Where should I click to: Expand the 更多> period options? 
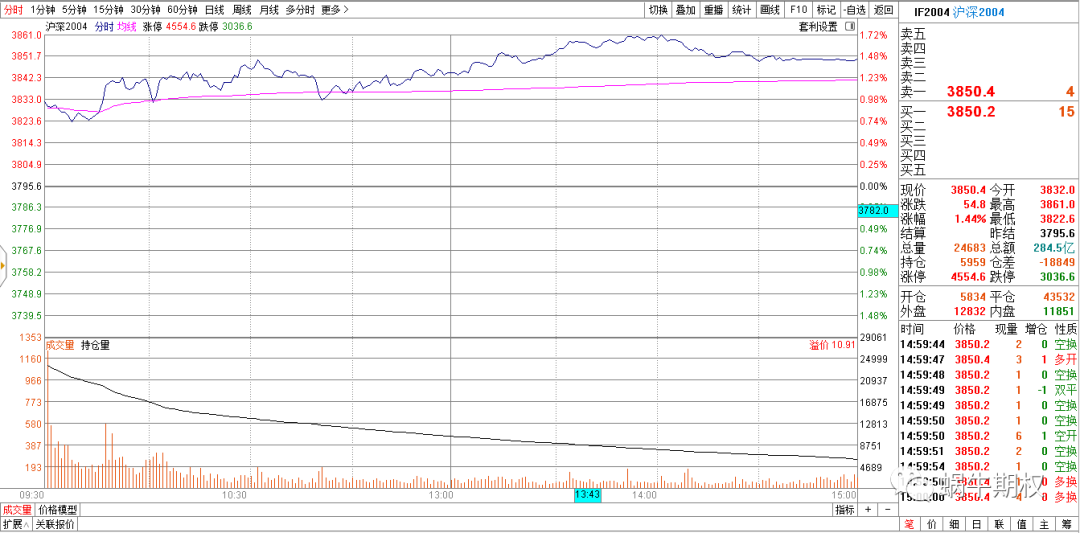(335, 10)
